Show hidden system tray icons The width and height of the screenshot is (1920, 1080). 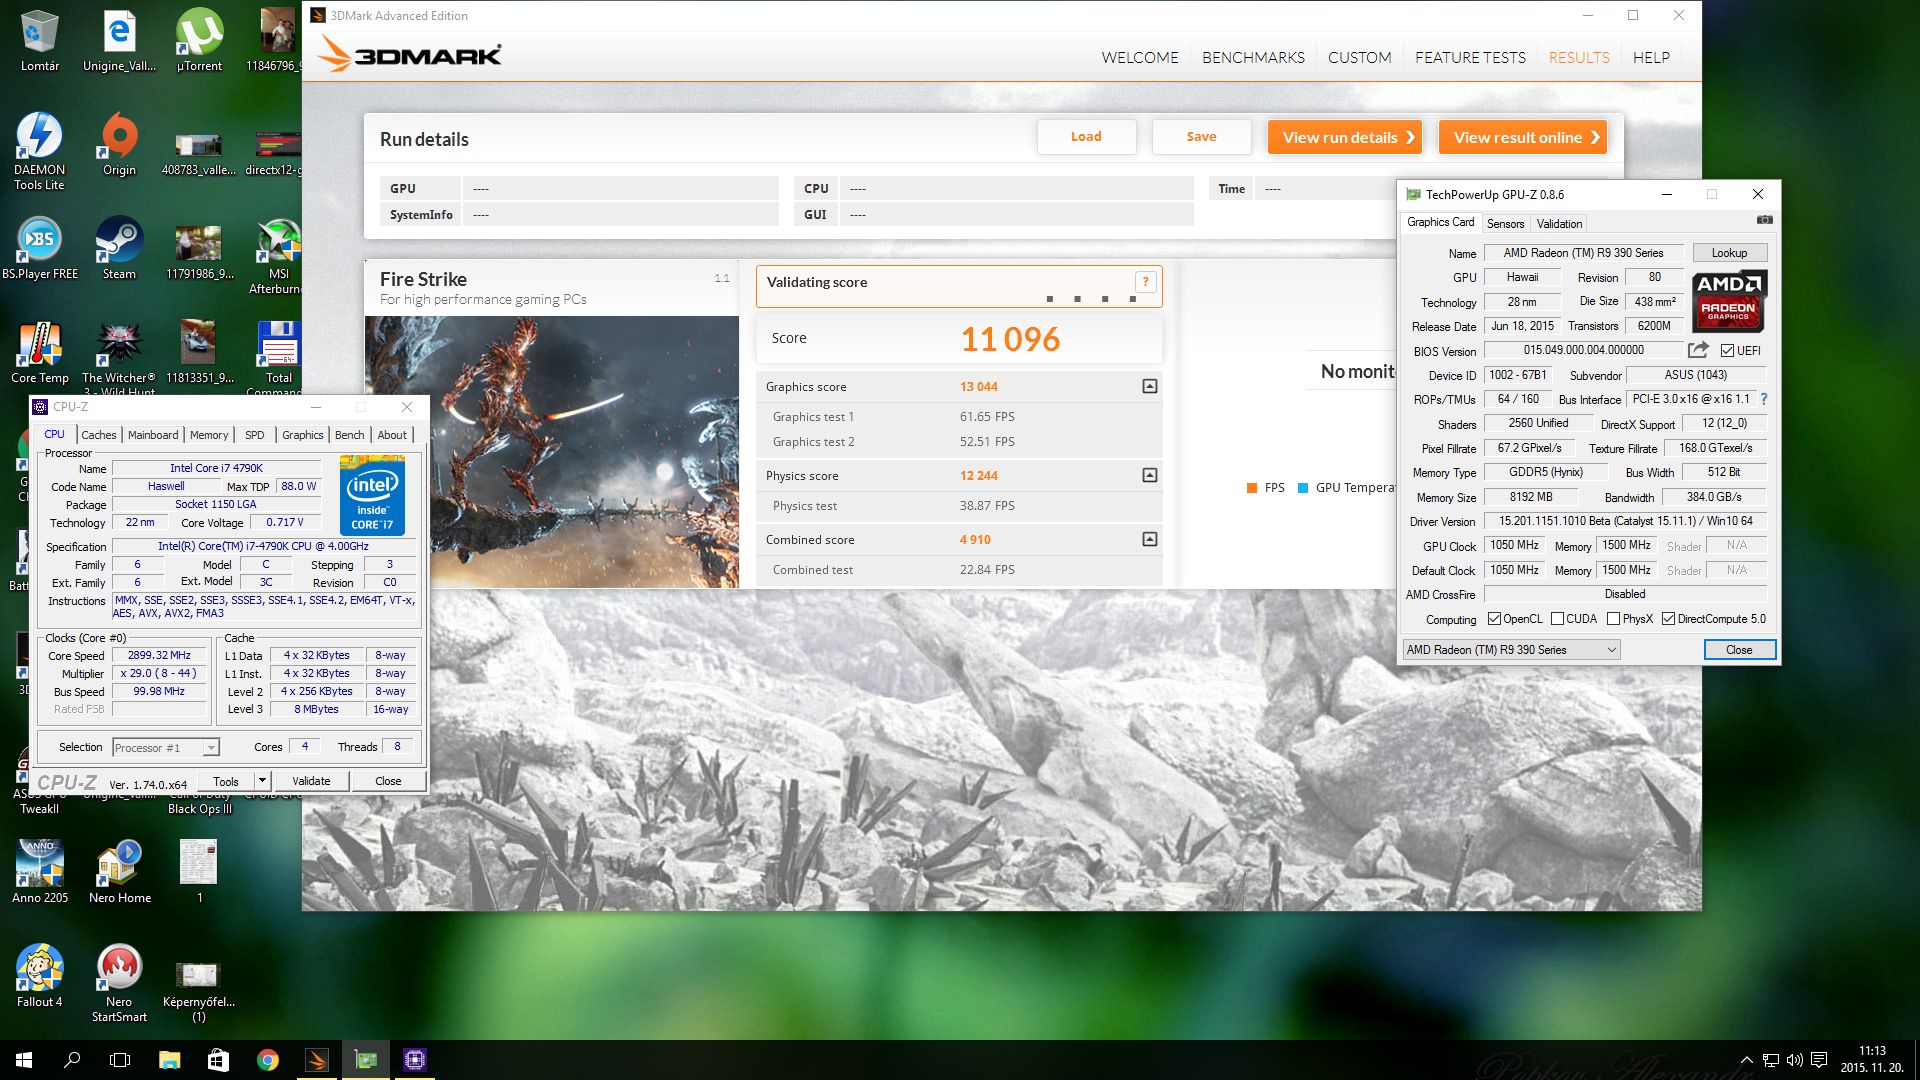(x=1746, y=1060)
